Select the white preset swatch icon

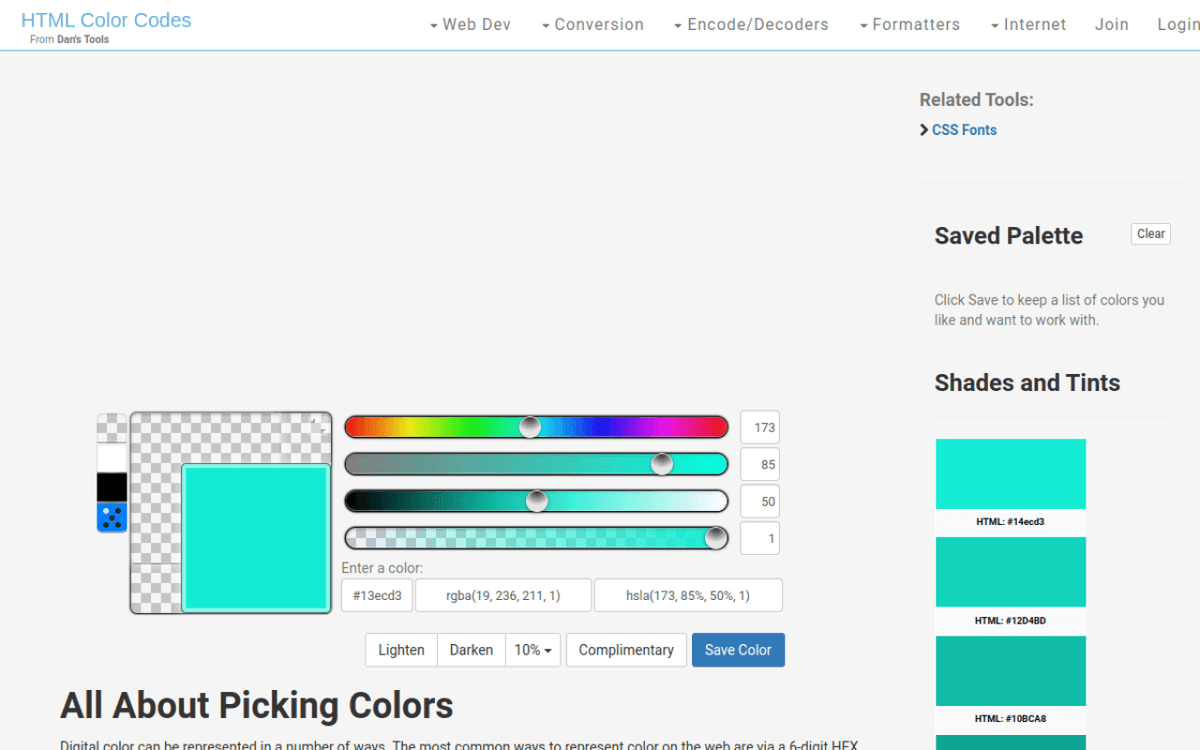point(111,458)
